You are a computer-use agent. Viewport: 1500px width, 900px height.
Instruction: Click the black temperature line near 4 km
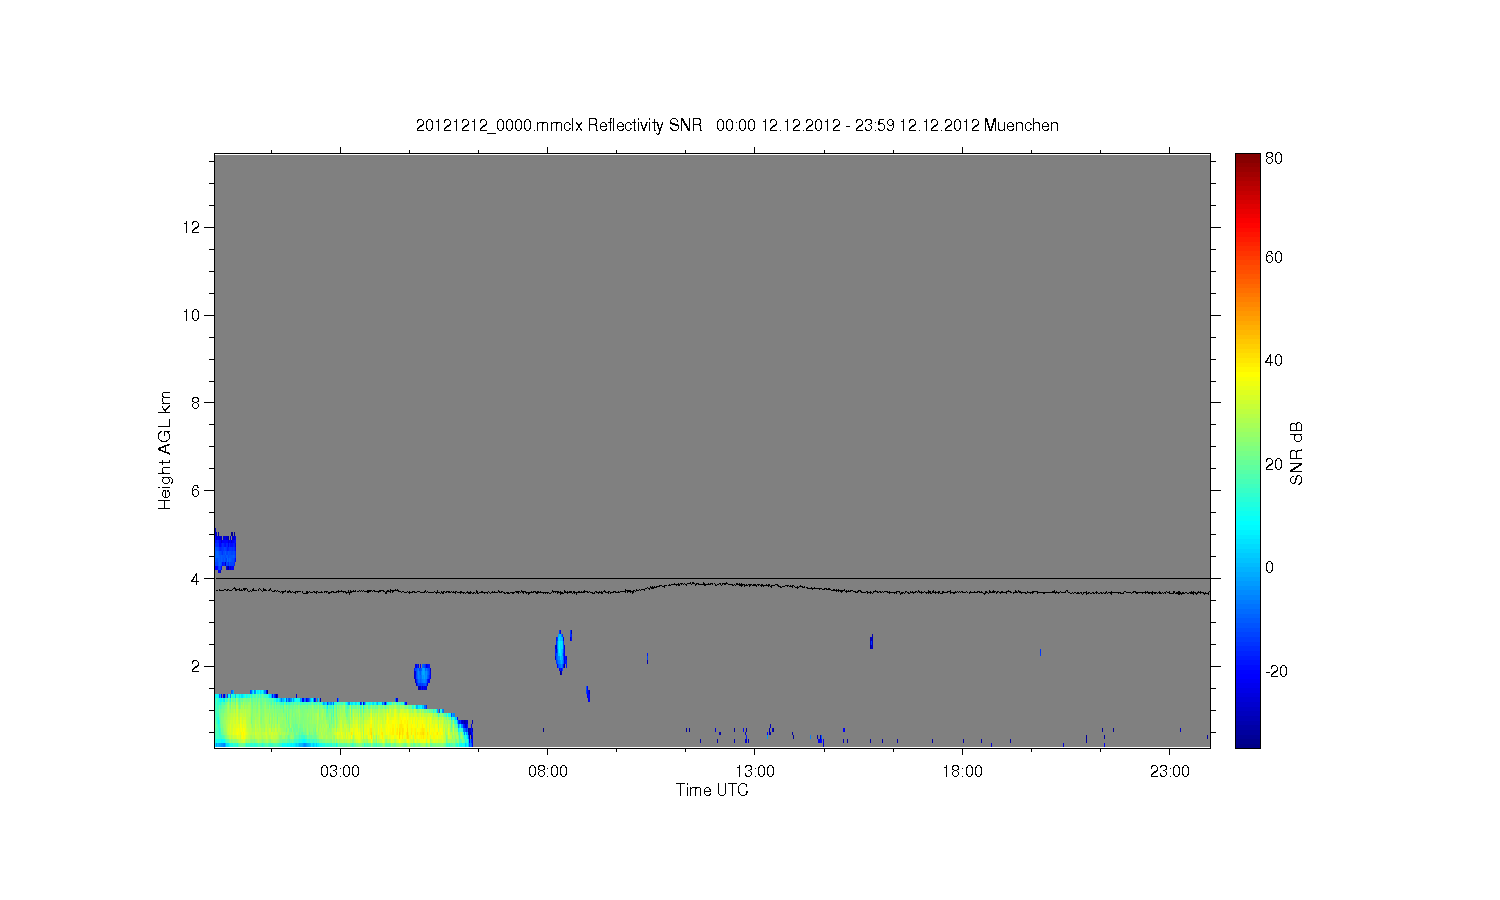712,589
